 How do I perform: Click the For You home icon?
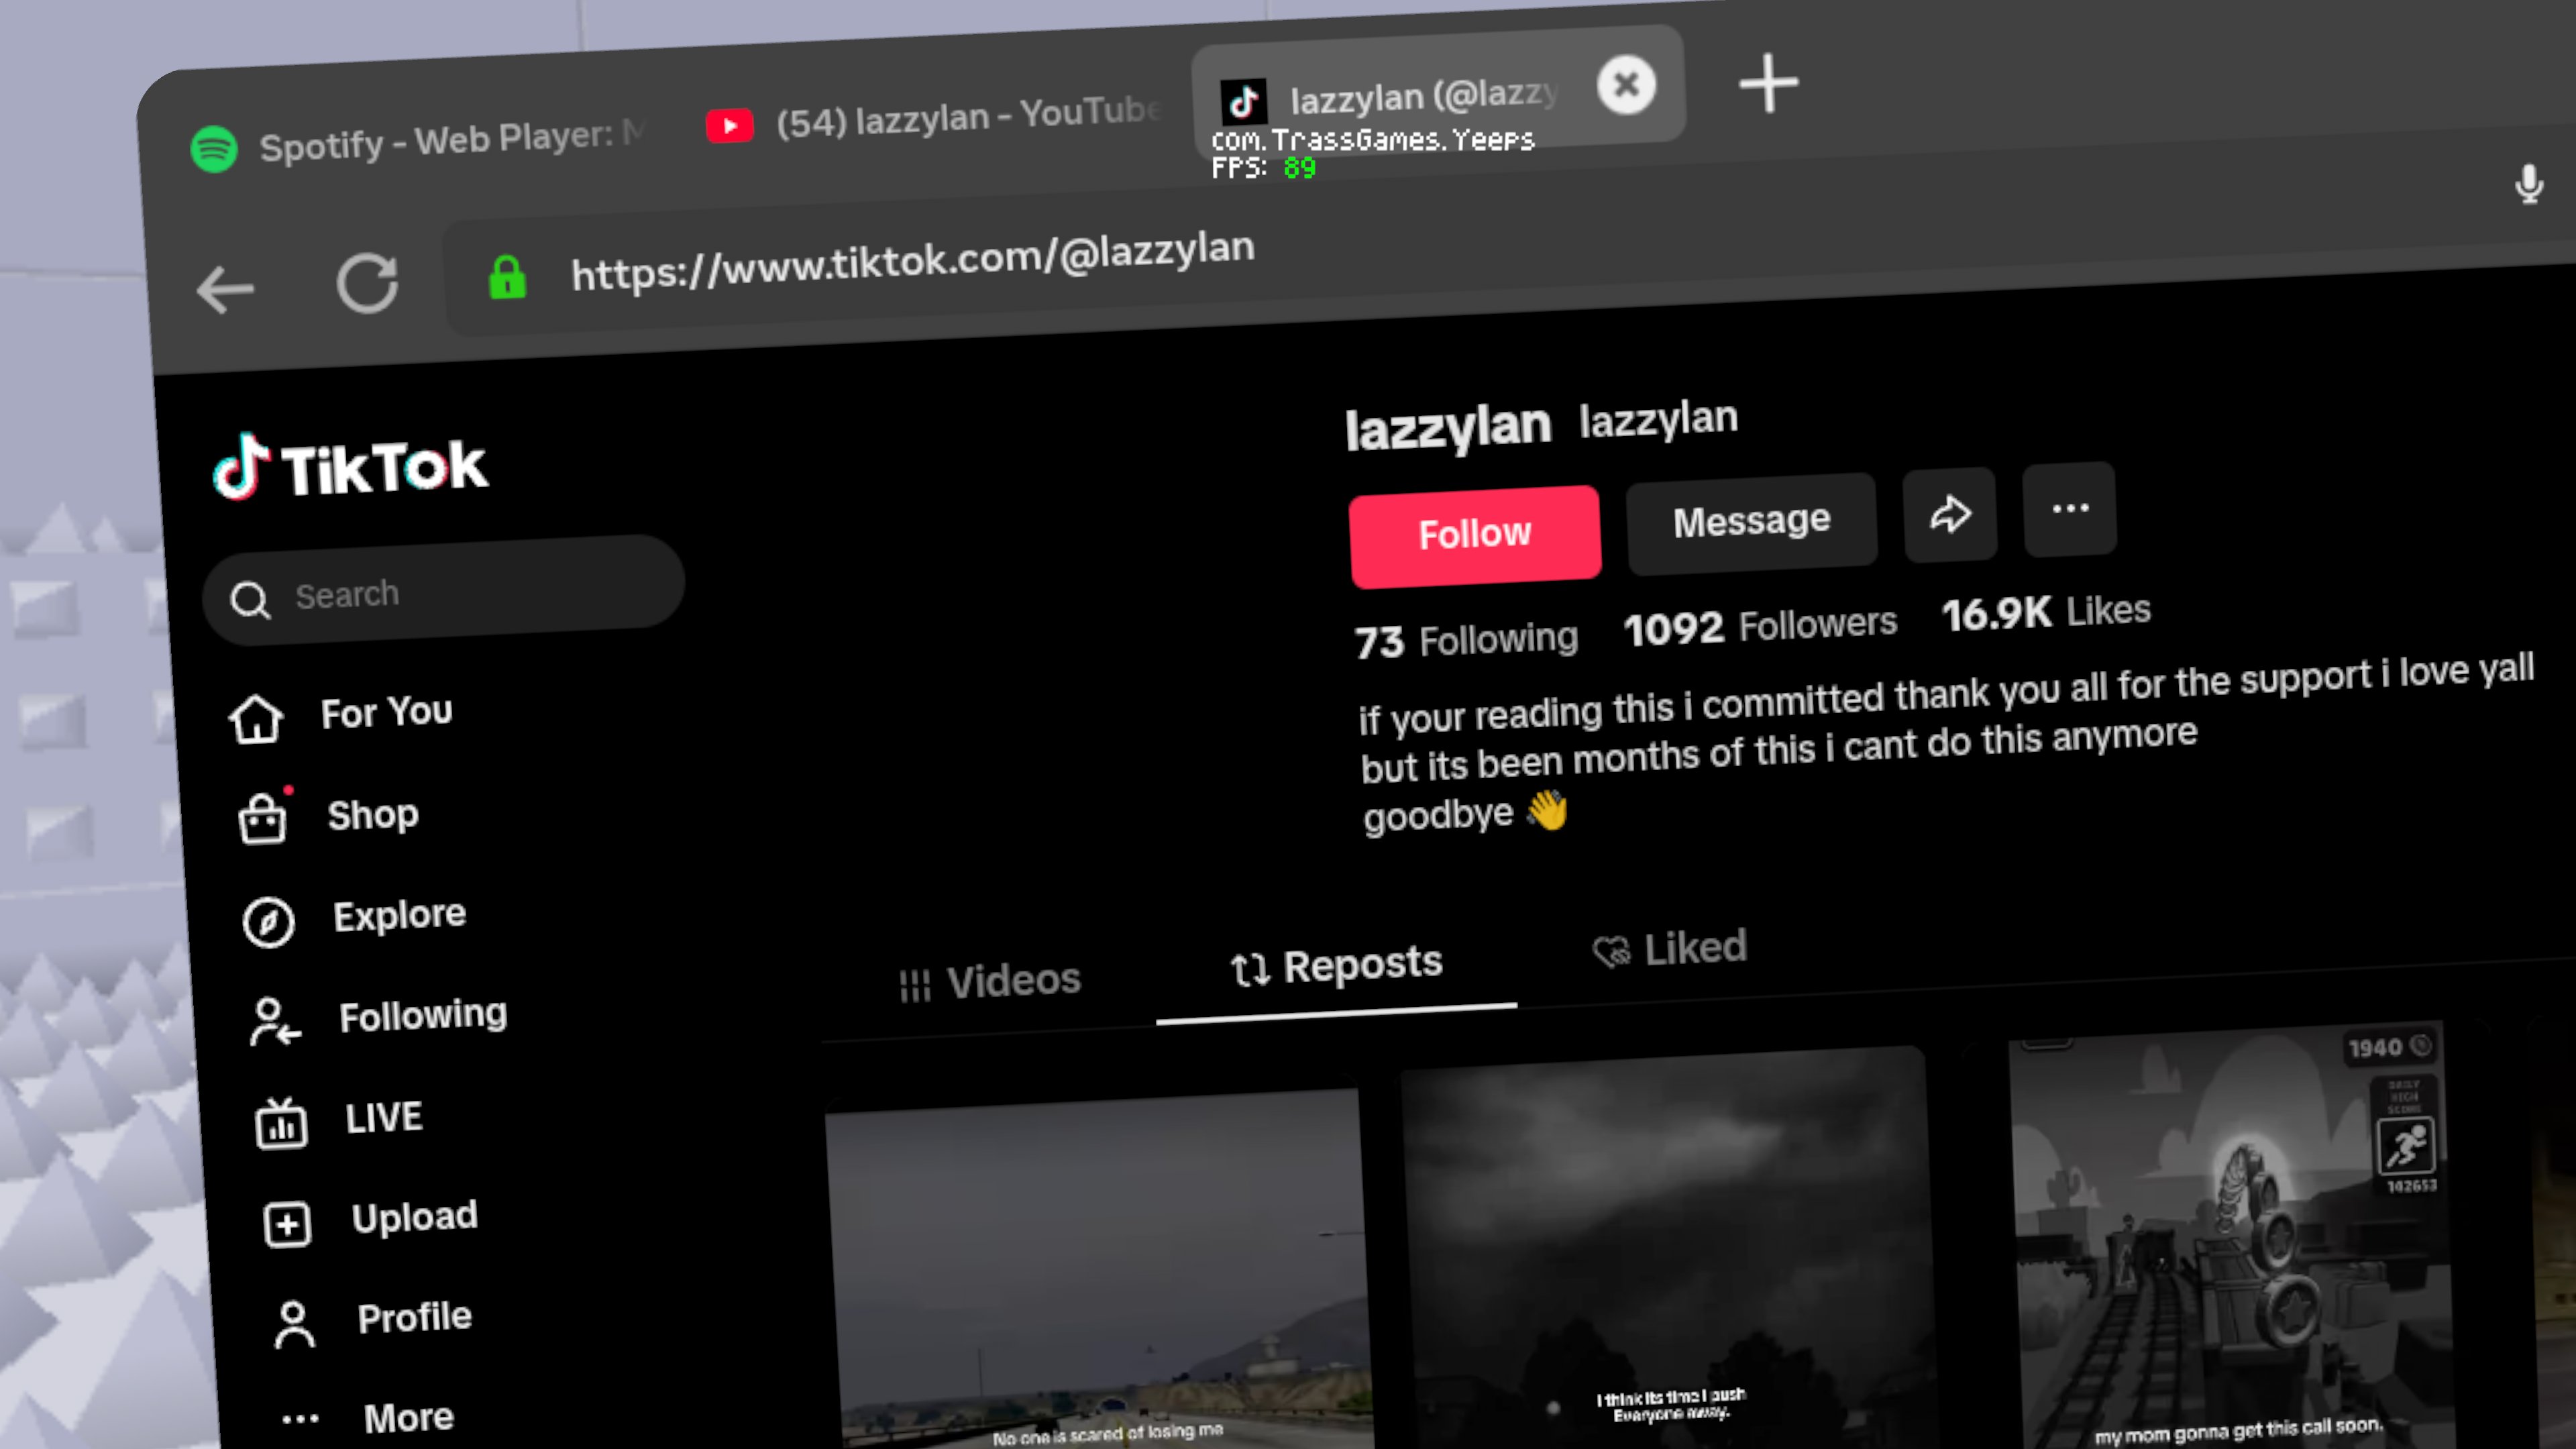coord(256,719)
